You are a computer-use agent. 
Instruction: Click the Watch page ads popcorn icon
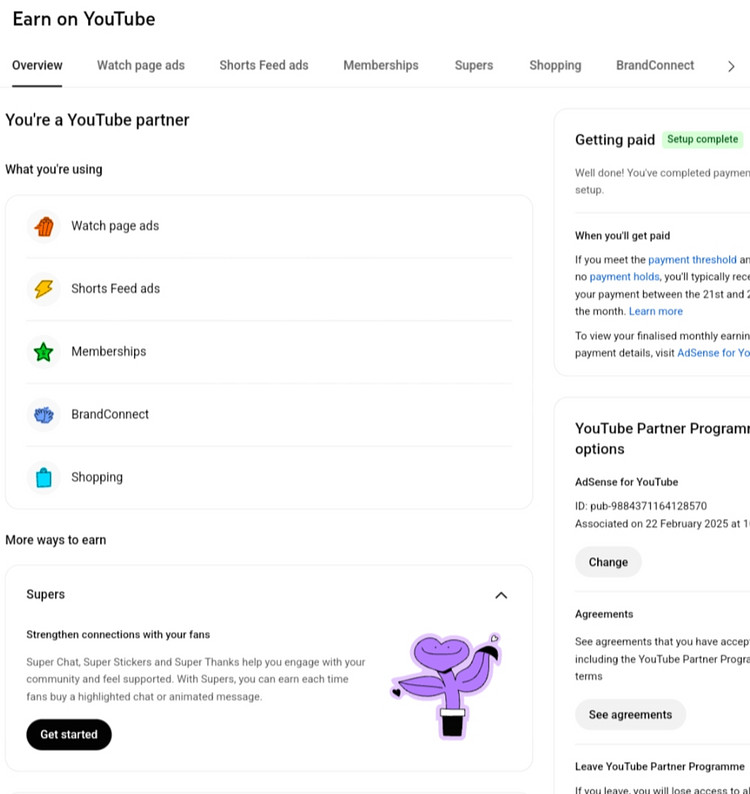(x=43, y=226)
